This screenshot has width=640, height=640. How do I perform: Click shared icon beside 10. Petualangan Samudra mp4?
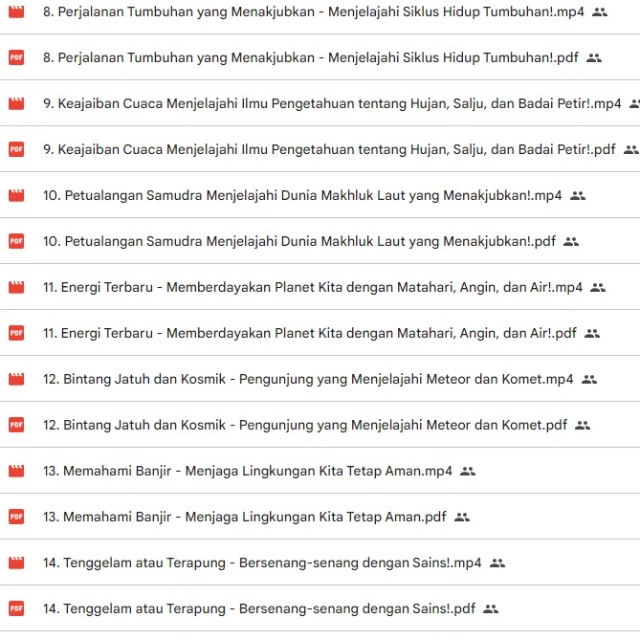[x=577, y=196]
